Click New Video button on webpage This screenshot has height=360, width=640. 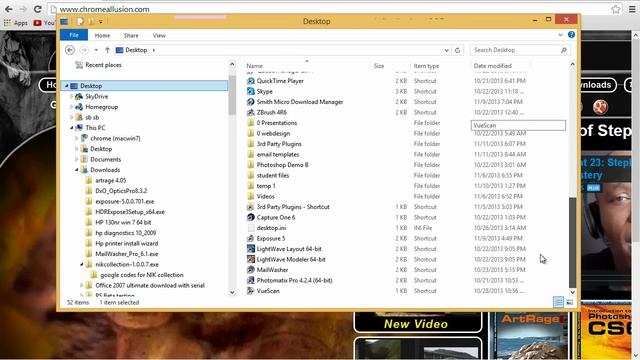coord(416,324)
